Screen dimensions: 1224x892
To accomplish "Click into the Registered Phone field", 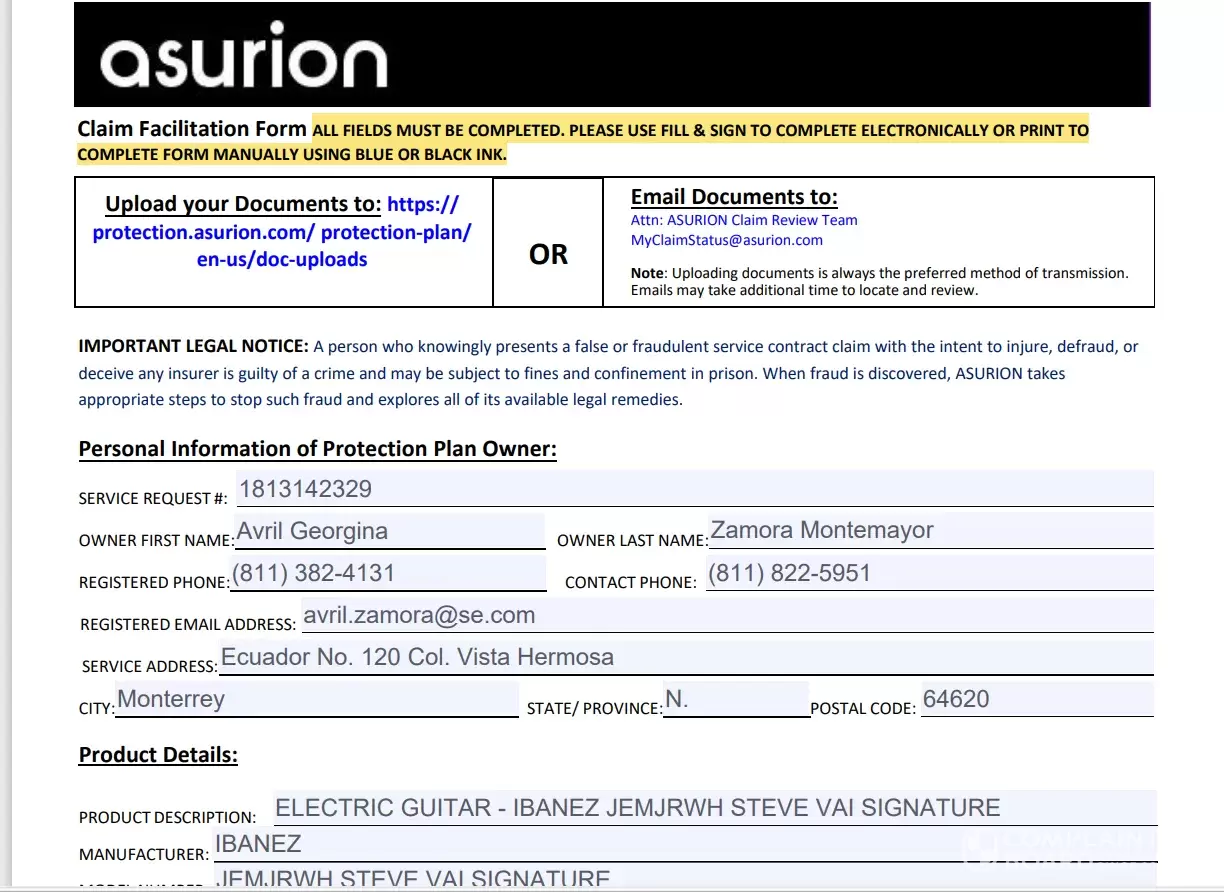I will pos(389,574).
